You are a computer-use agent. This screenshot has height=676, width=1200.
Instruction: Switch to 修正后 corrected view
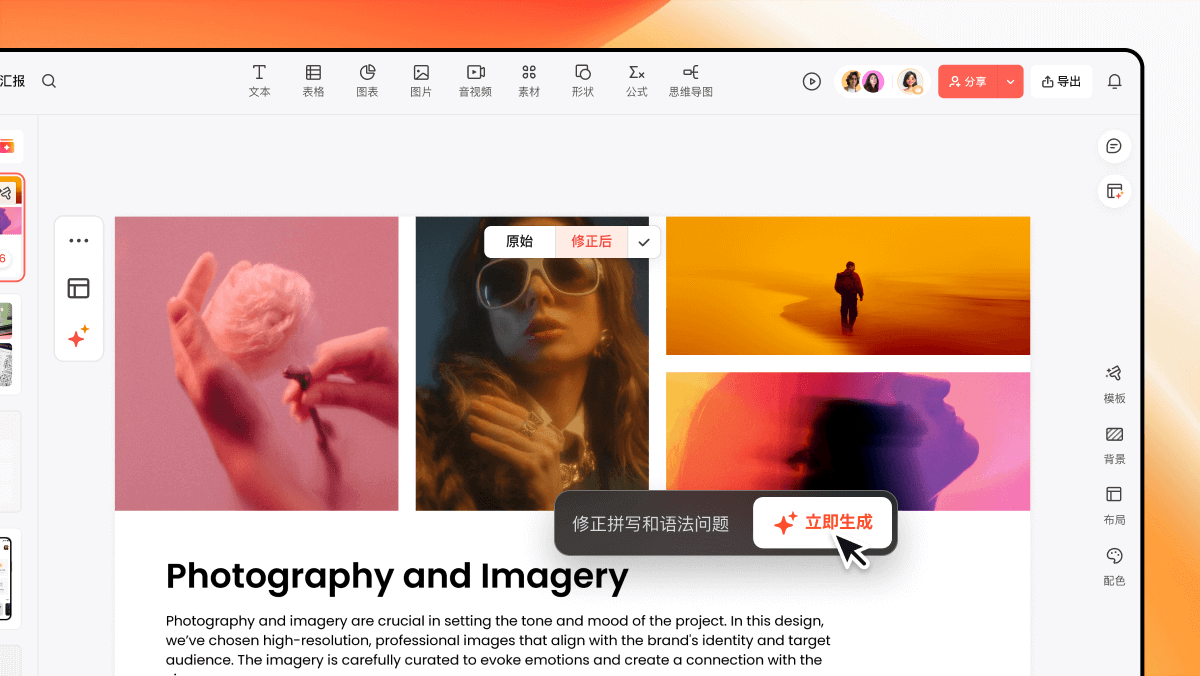(x=591, y=242)
